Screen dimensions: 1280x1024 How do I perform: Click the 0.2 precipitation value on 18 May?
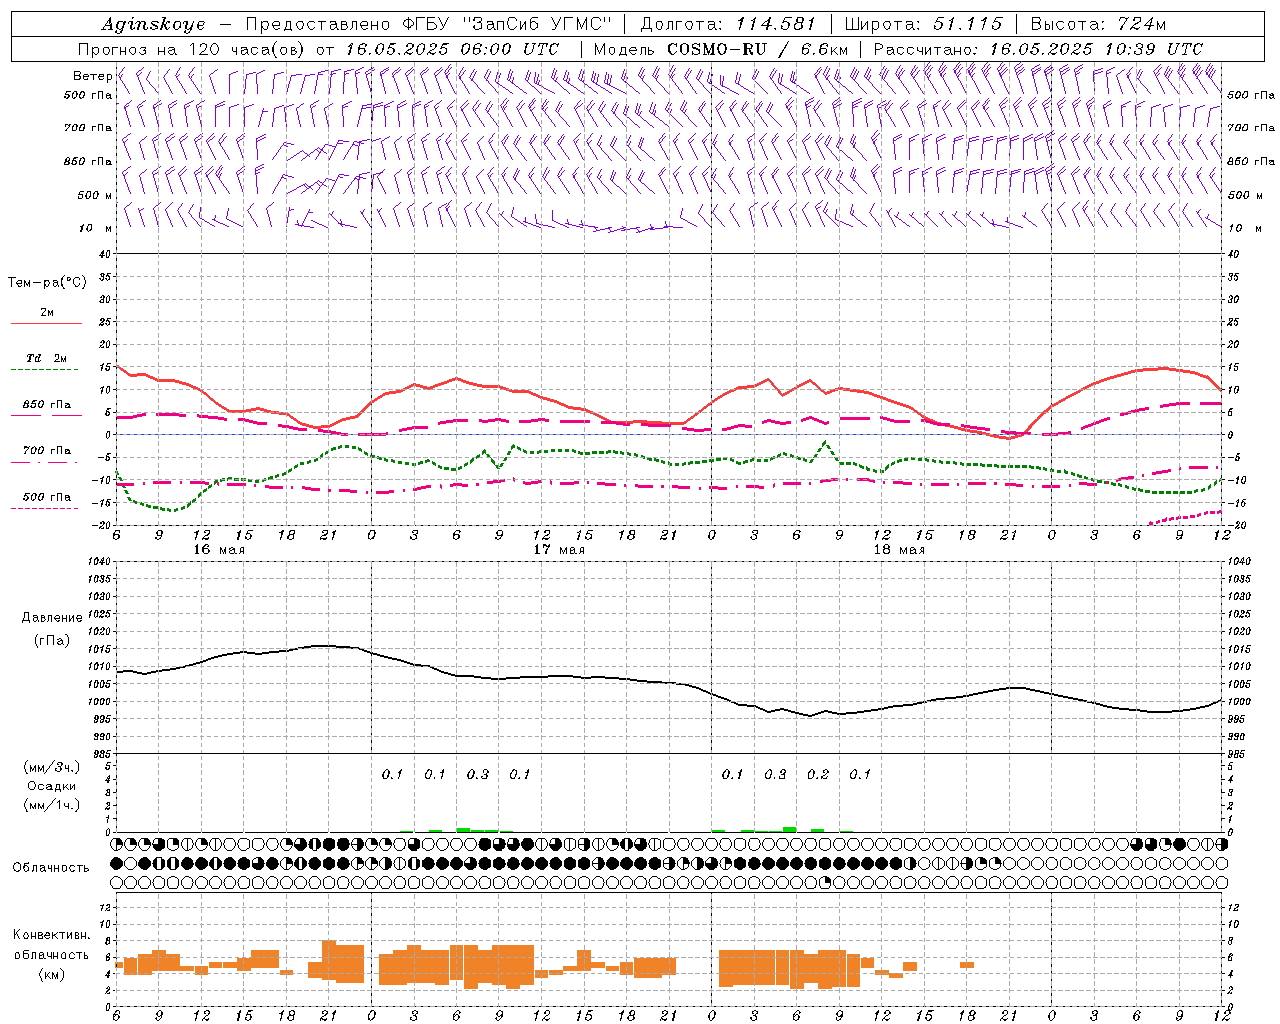pos(818,774)
